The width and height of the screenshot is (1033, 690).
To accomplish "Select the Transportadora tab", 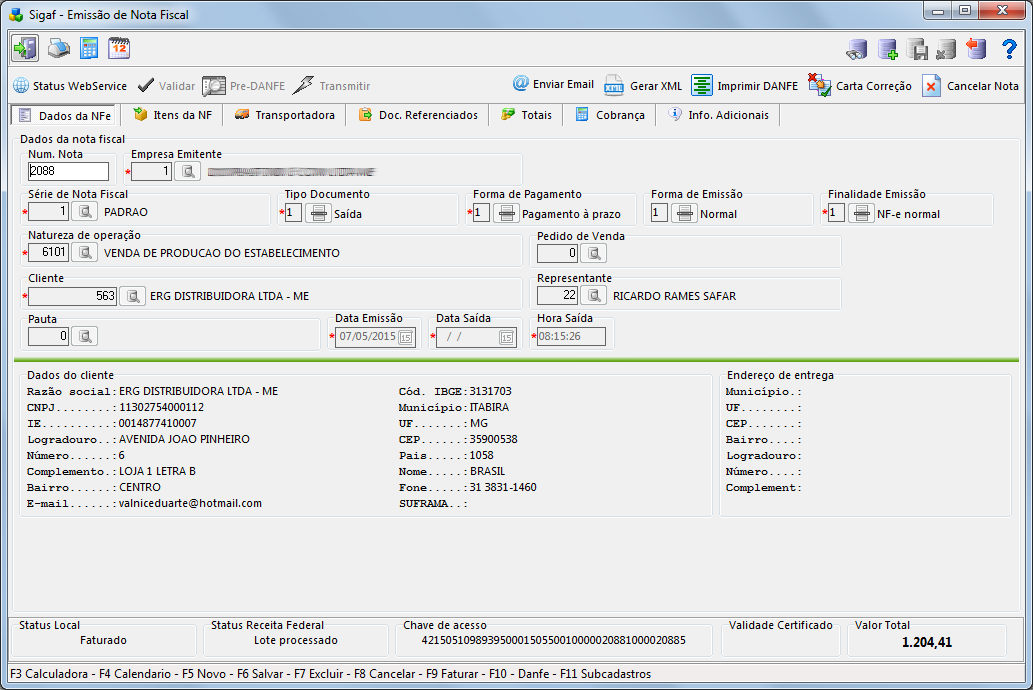I will pos(285,115).
